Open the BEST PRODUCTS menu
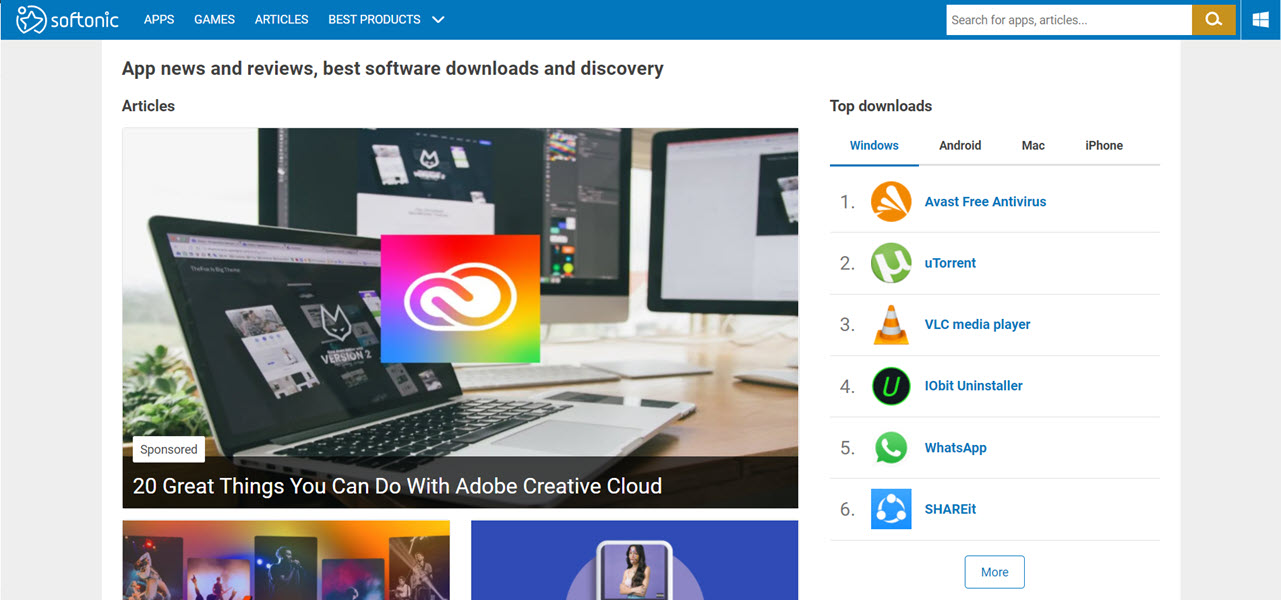 pyautogui.click(x=374, y=20)
